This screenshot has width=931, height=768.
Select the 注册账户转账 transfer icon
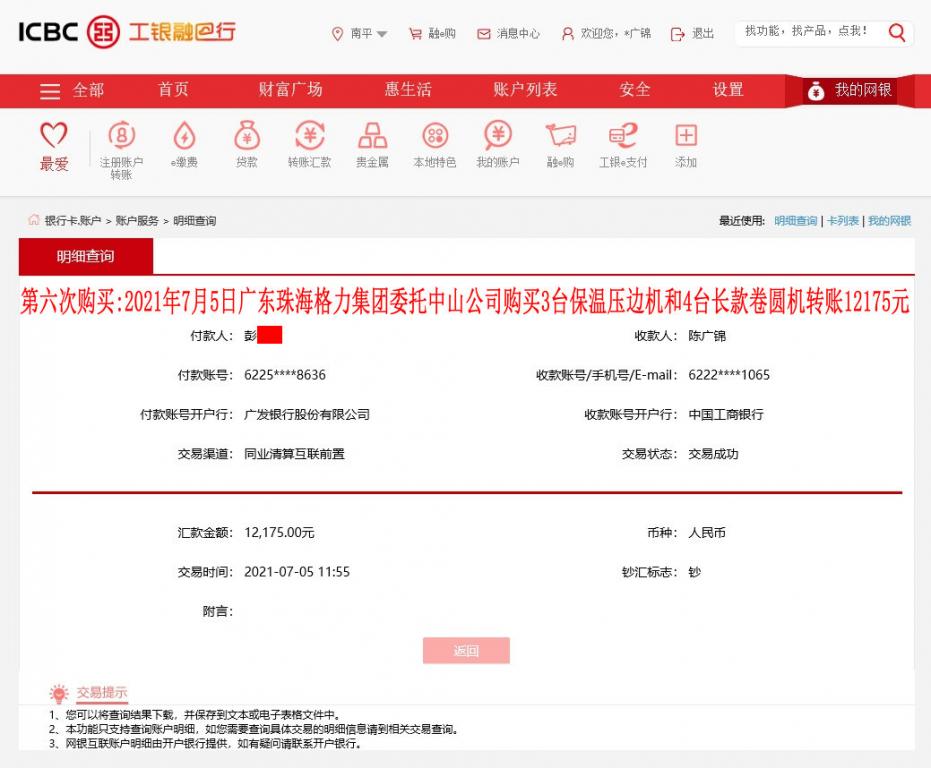coord(120,142)
